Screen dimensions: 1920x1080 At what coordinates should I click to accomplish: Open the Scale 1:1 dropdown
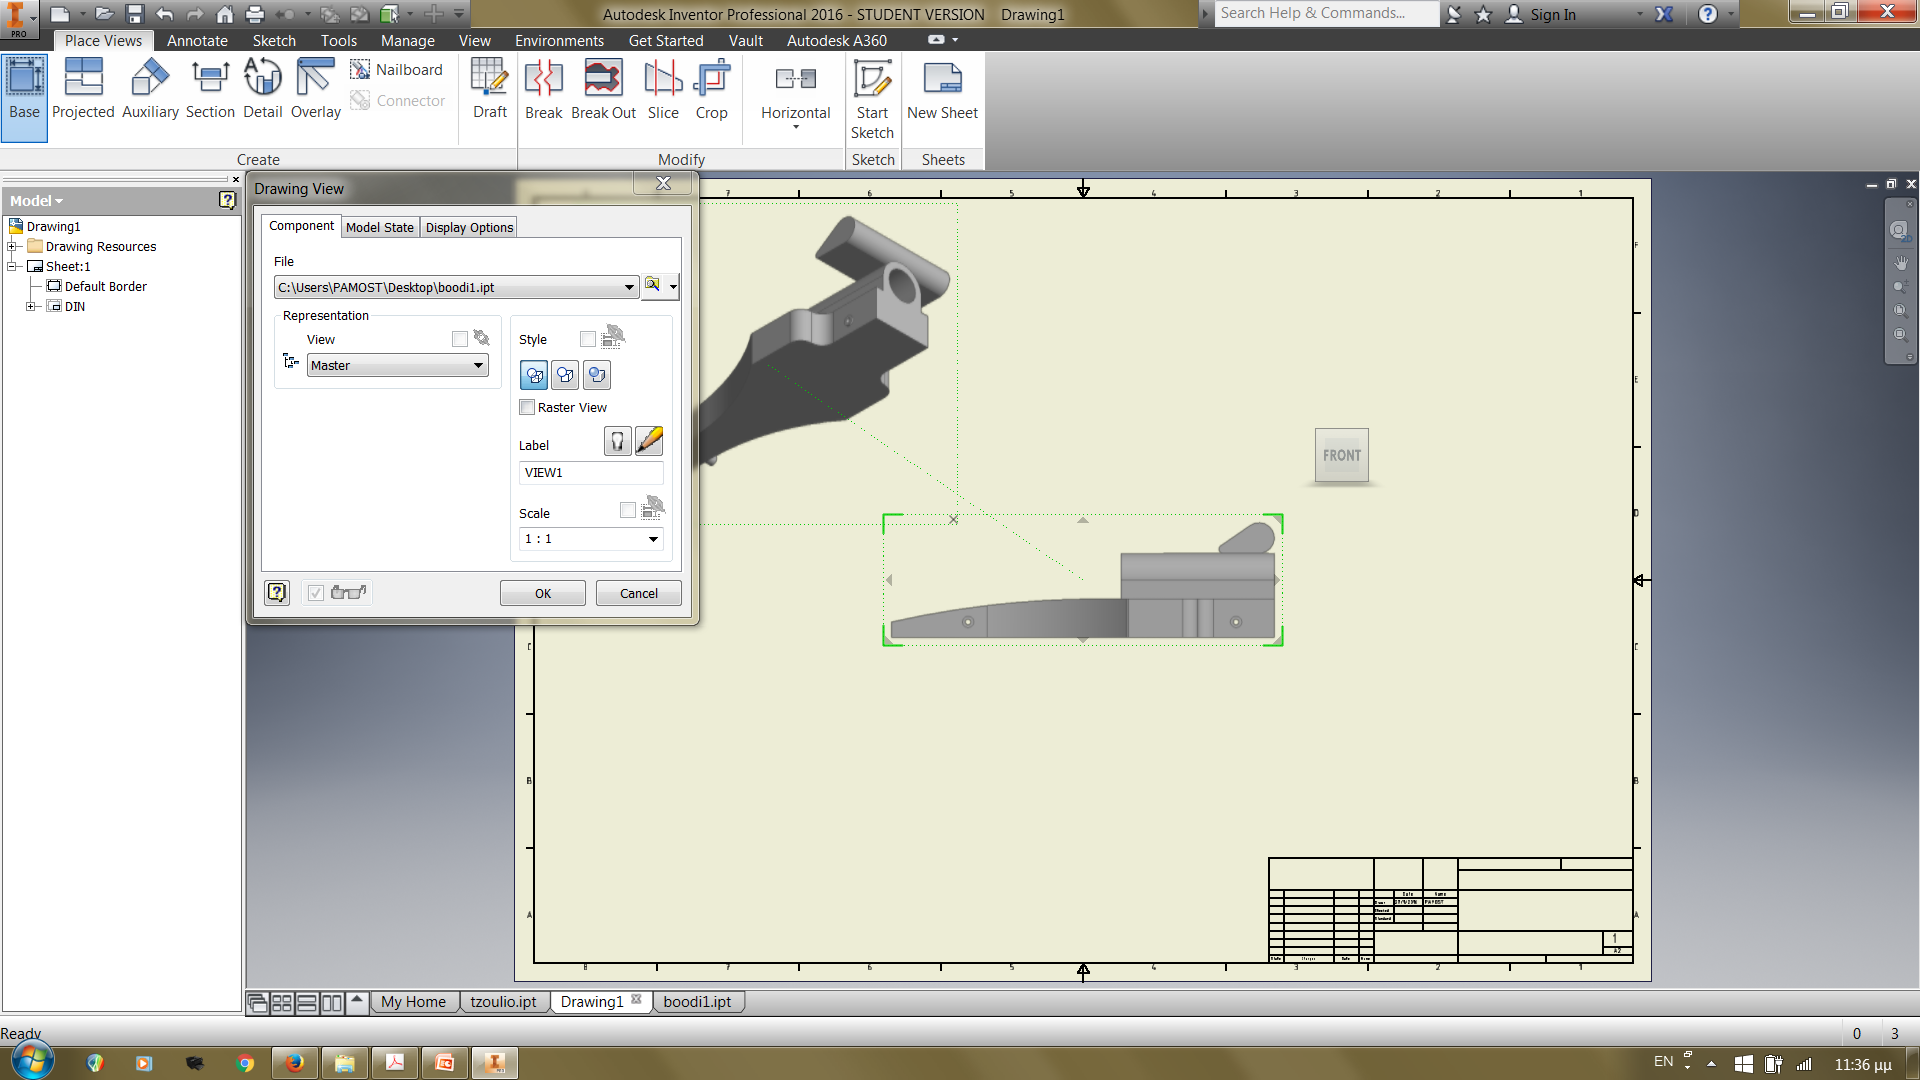(653, 539)
